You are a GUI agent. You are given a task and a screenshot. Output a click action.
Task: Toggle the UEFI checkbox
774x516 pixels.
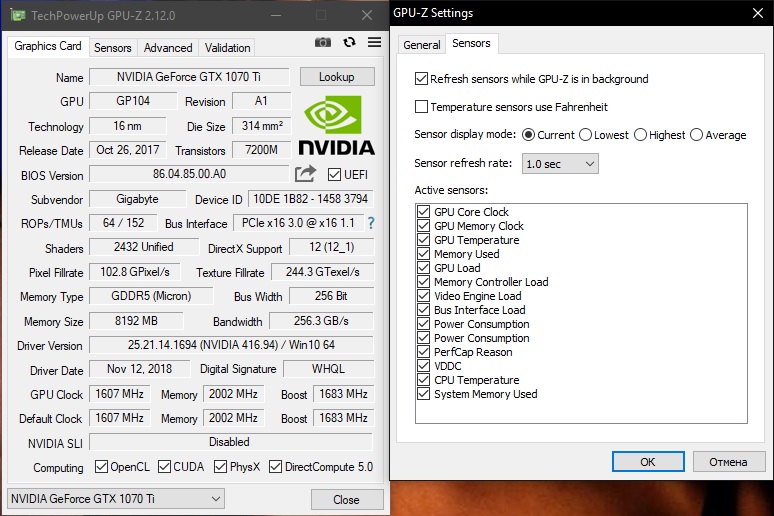334,174
